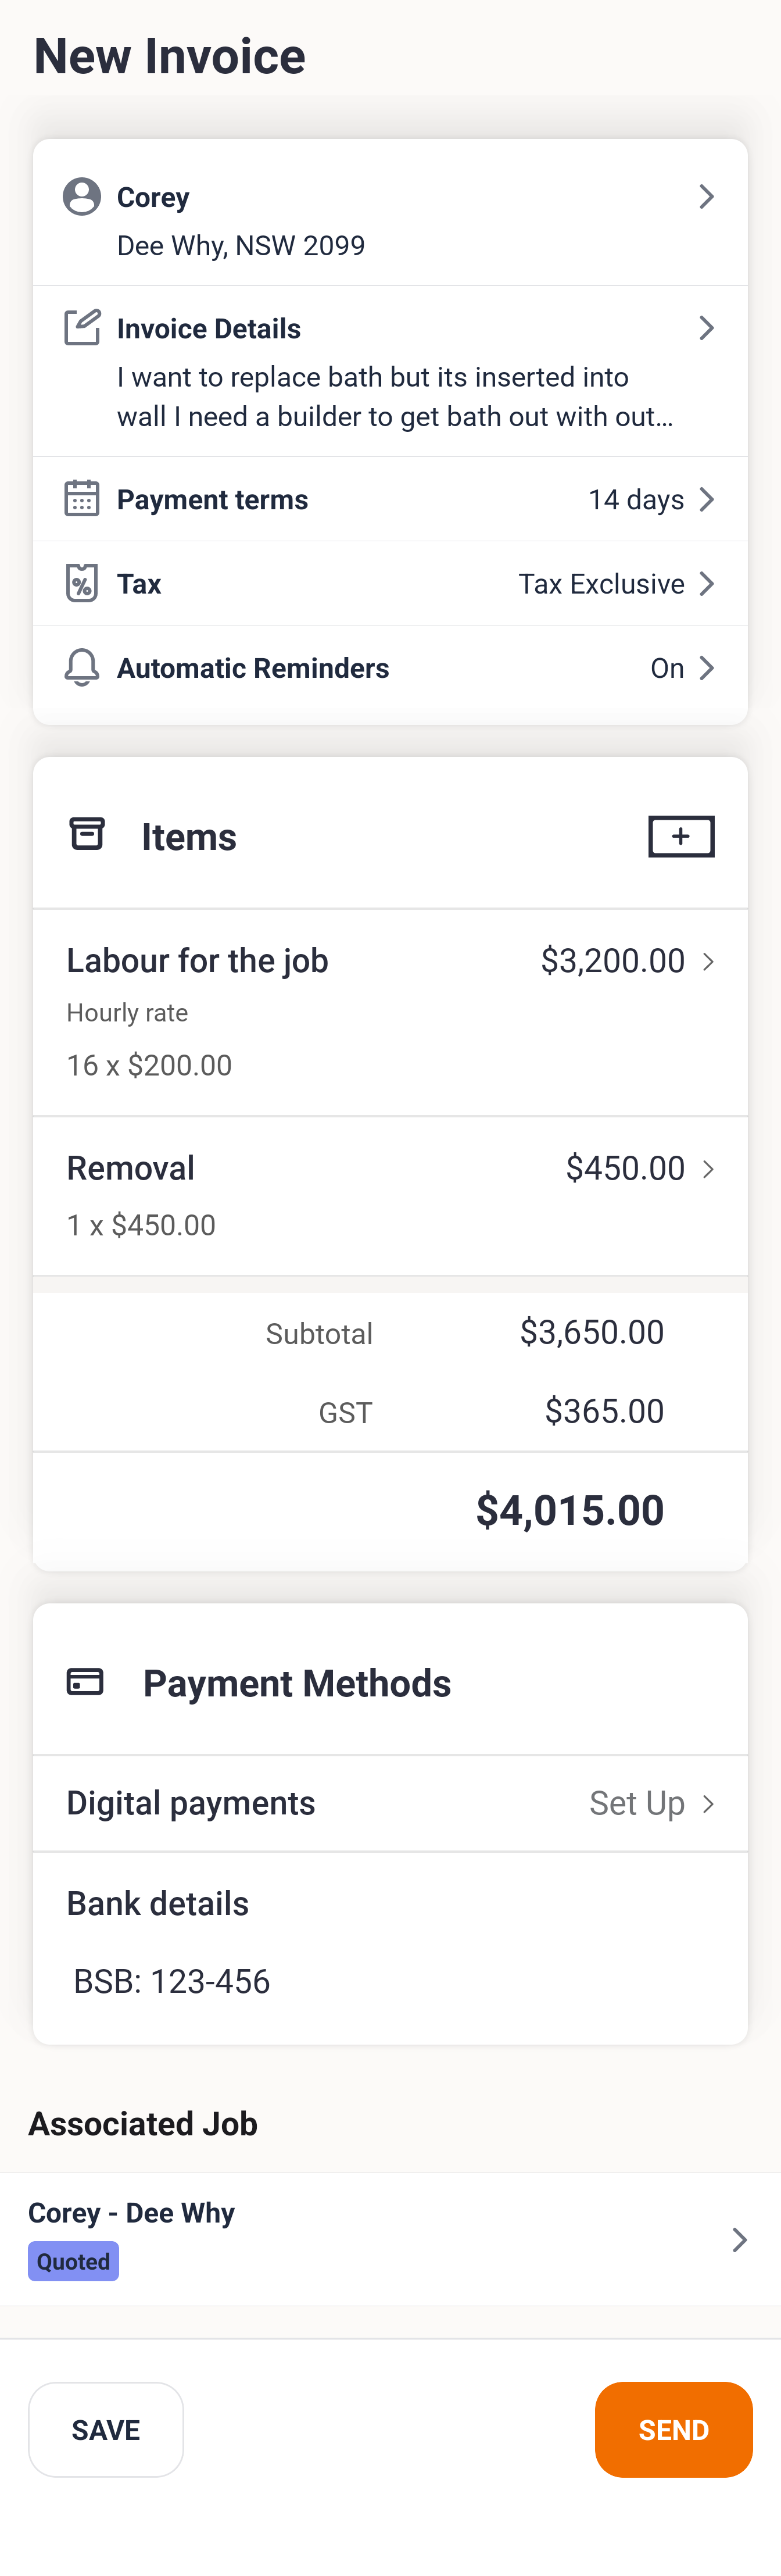Click the Items archive box icon
Image resolution: width=781 pixels, height=2576 pixels.
click(x=87, y=834)
